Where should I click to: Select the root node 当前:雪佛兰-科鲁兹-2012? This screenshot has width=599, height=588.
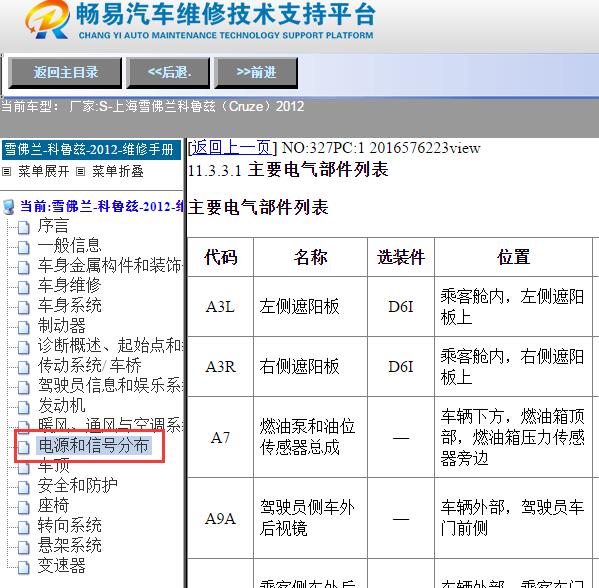102,206
